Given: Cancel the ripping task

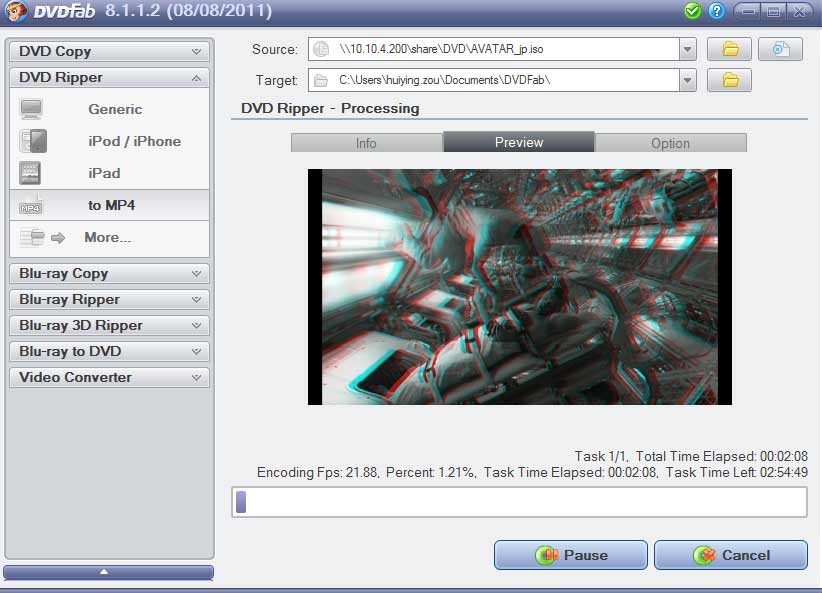Looking at the screenshot, I should [x=731, y=555].
